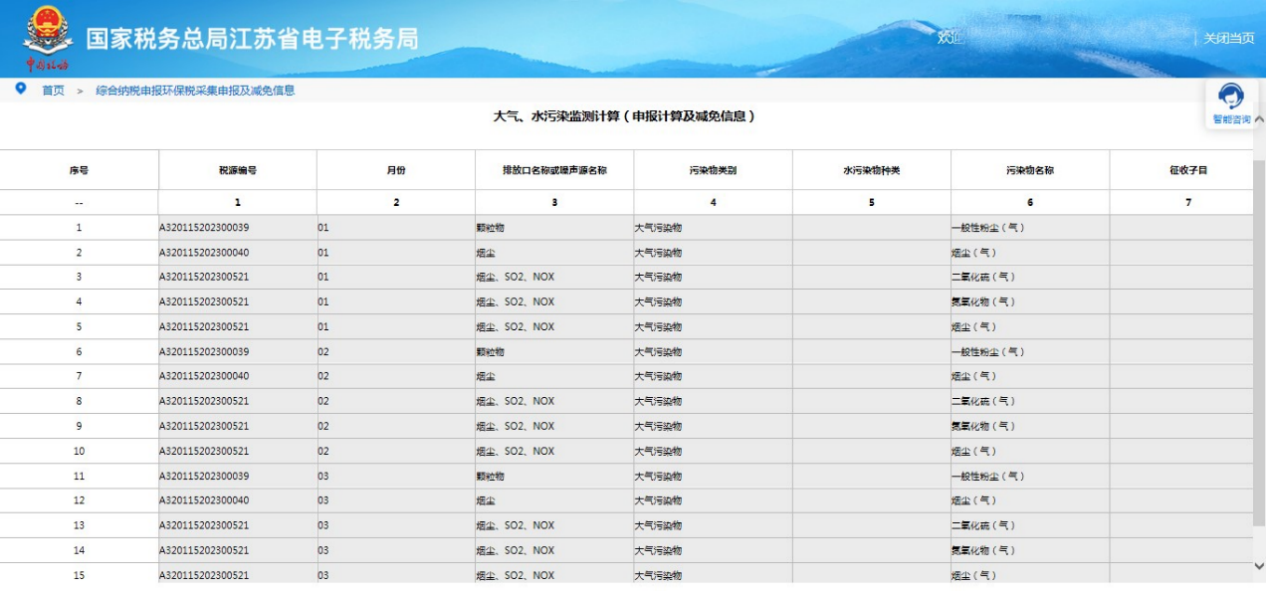Screen dimensions: 1266x591
Task: Click the scrollbar up arrow
Action: 1258,119
